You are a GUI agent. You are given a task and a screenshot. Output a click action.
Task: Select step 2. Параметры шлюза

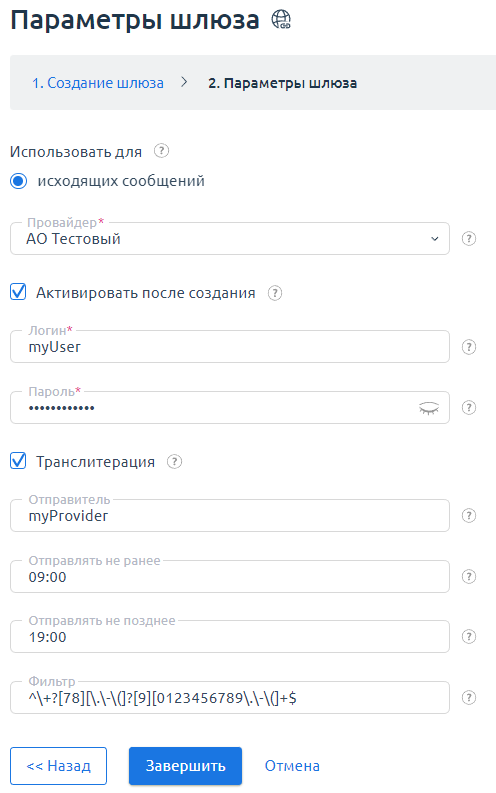click(x=282, y=83)
